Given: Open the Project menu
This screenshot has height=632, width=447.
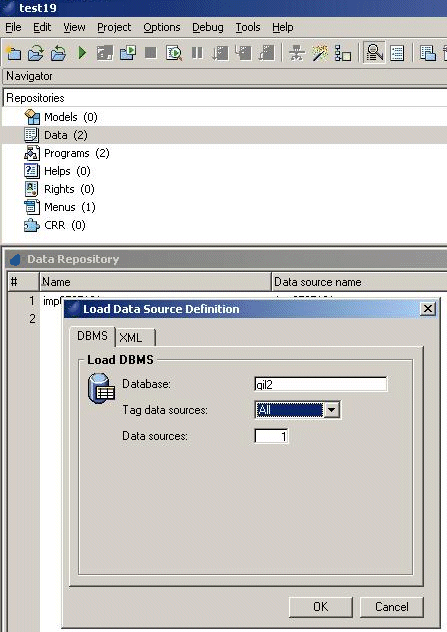Looking at the screenshot, I should [x=114, y=27].
